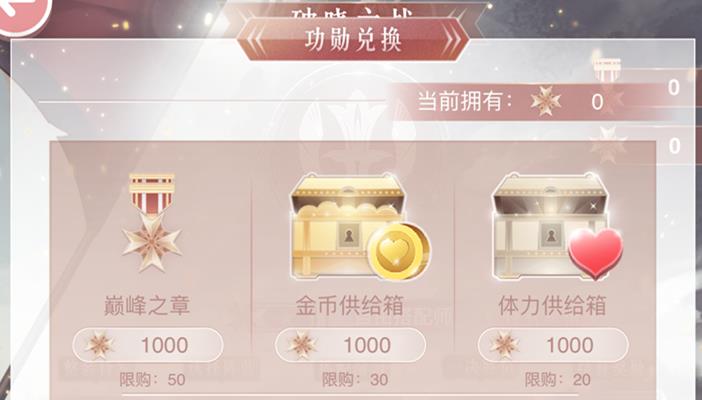This screenshot has width=702, height=400.
Task: Tap the back arrow button
Action: pyautogui.click(x=22, y=13)
